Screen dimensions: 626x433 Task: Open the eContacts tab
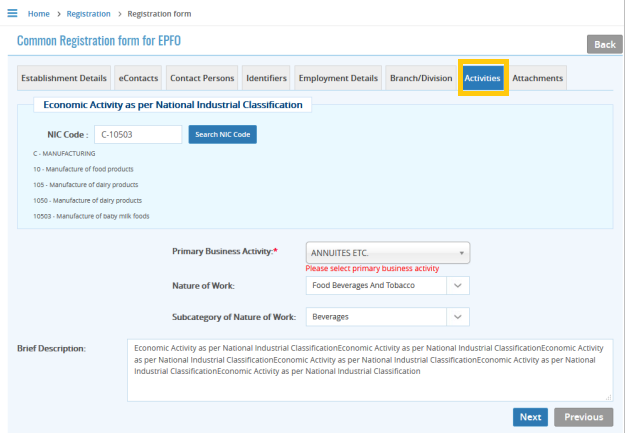coord(137,78)
